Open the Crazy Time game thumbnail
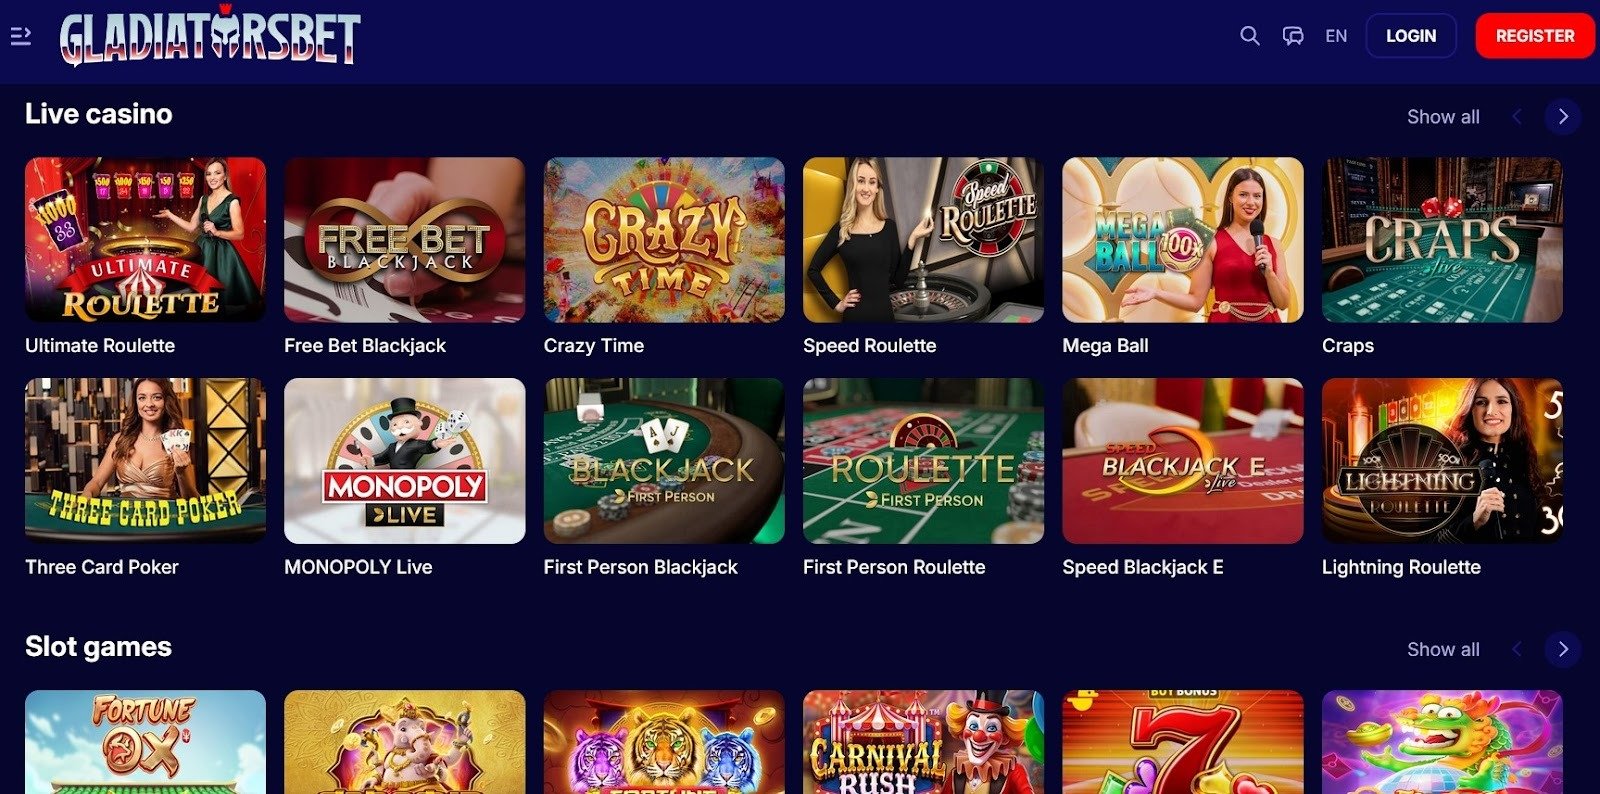 [664, 240]
